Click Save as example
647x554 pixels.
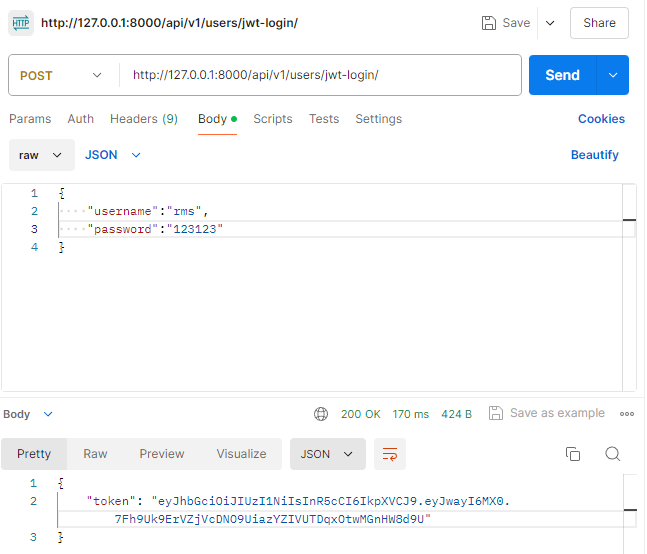[x=547, y=413]
